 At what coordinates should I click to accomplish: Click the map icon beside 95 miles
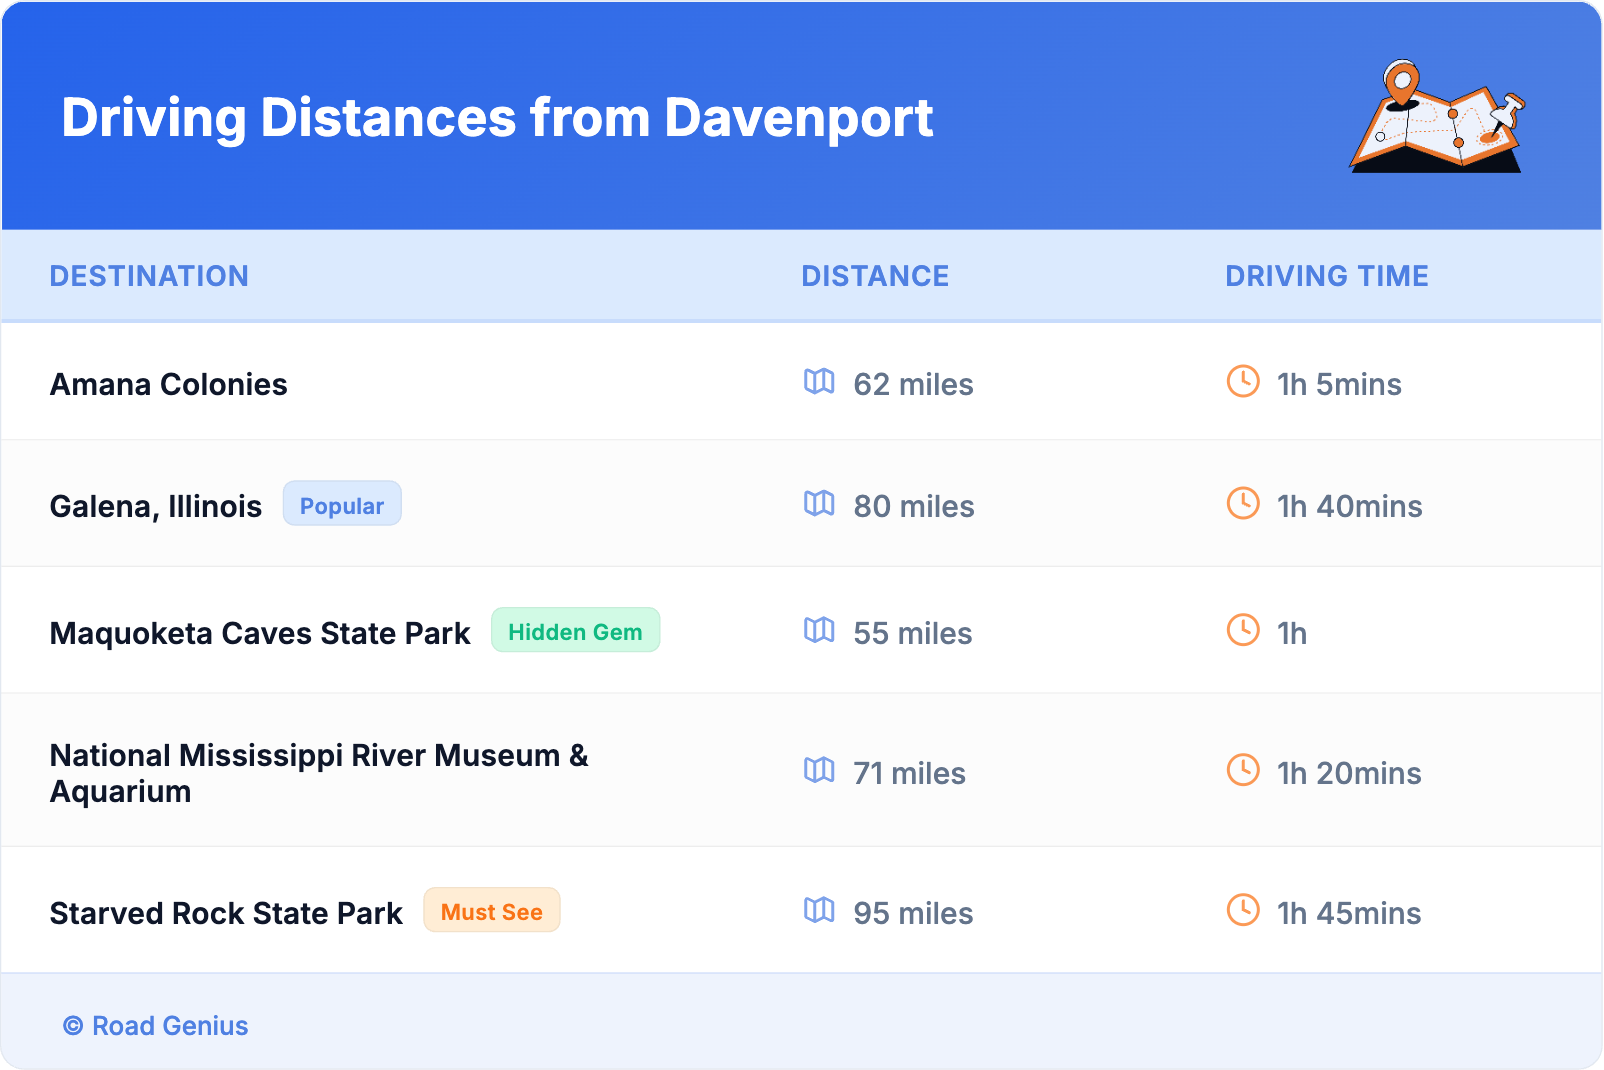point(819,911)
